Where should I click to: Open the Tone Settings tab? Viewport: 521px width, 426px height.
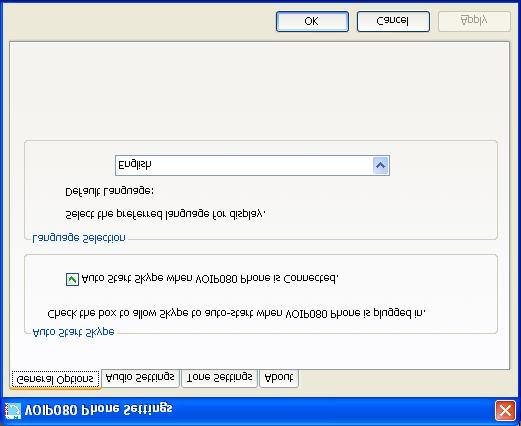point(219,378)
